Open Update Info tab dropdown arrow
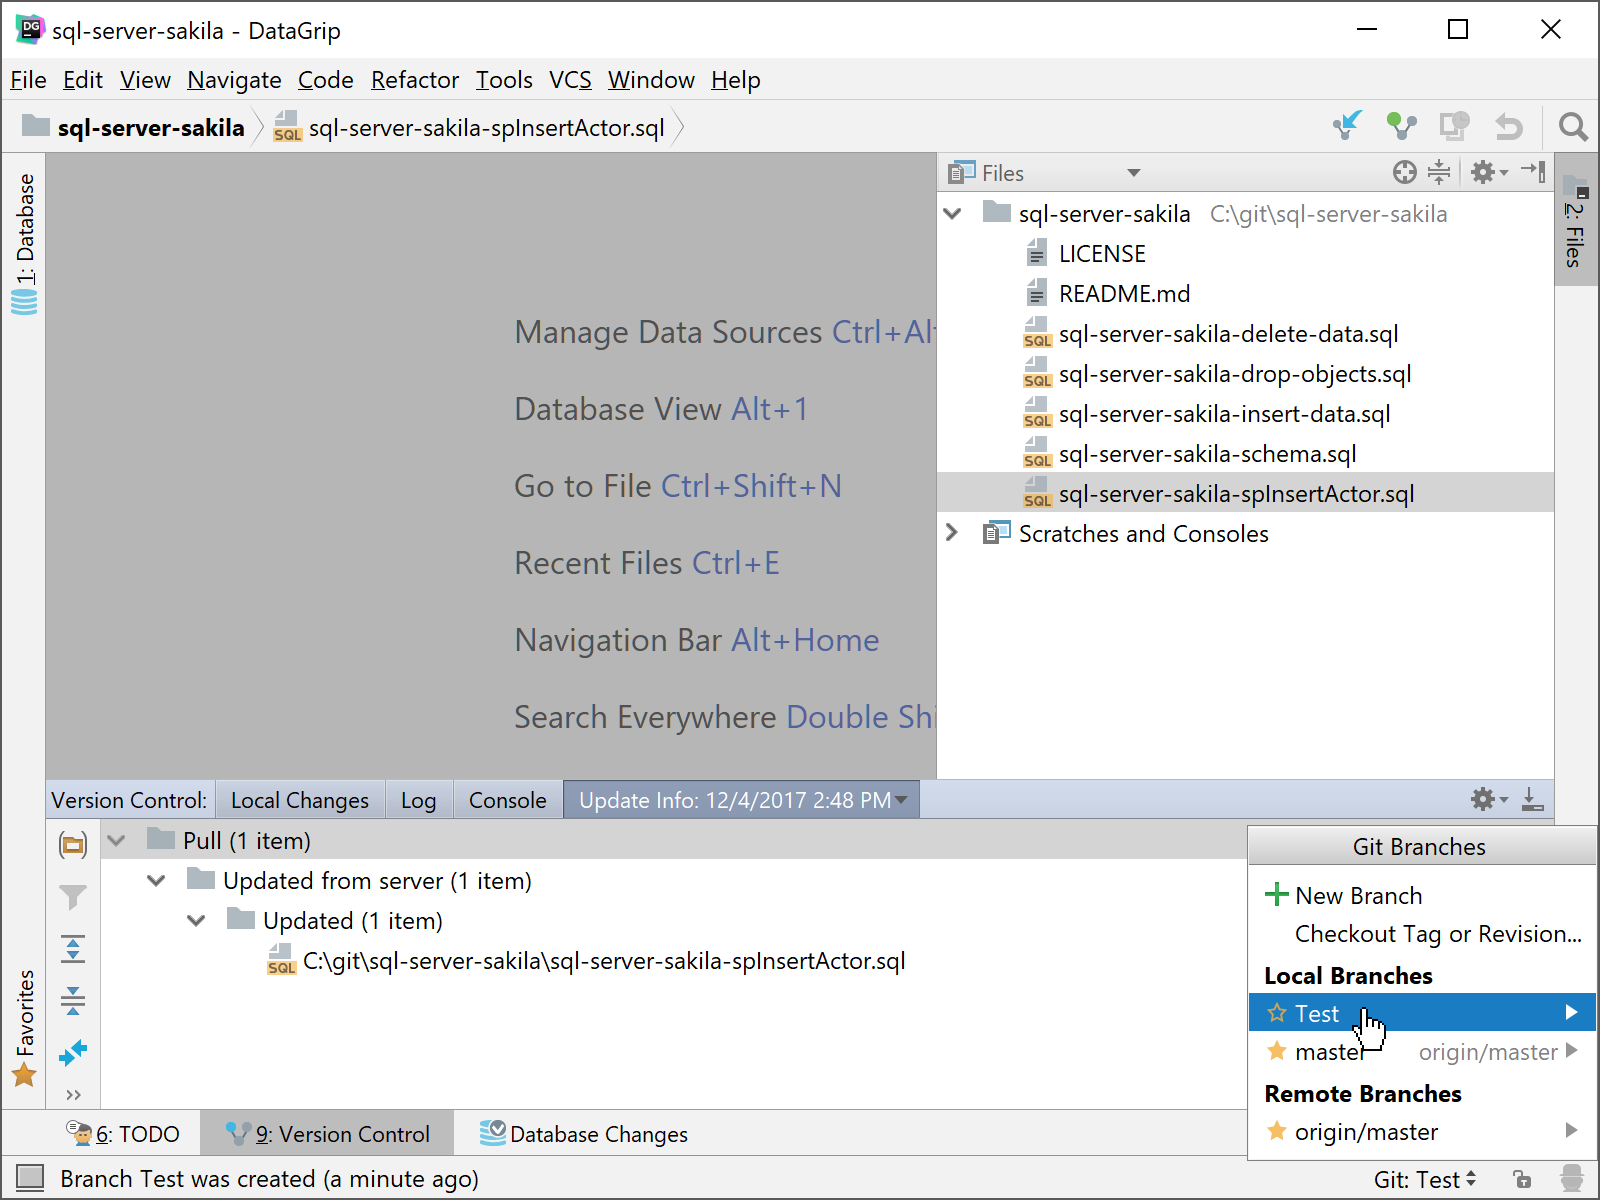This screenshot has width=1600, height=1200. [901, 800]
